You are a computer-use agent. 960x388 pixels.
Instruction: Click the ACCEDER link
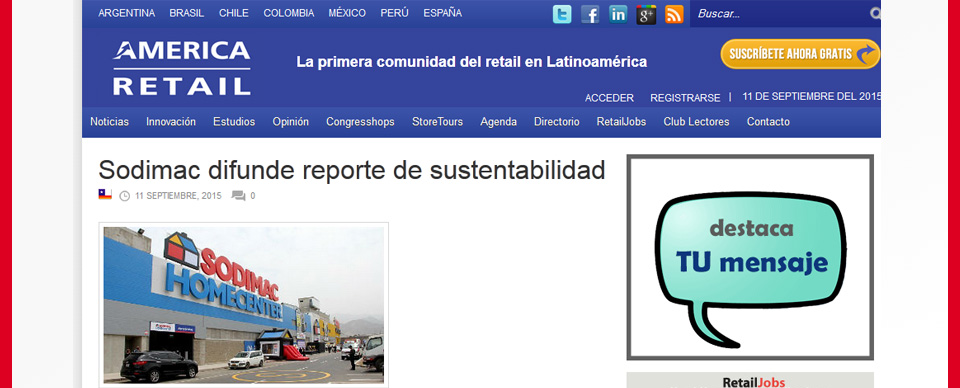point(609,98)
